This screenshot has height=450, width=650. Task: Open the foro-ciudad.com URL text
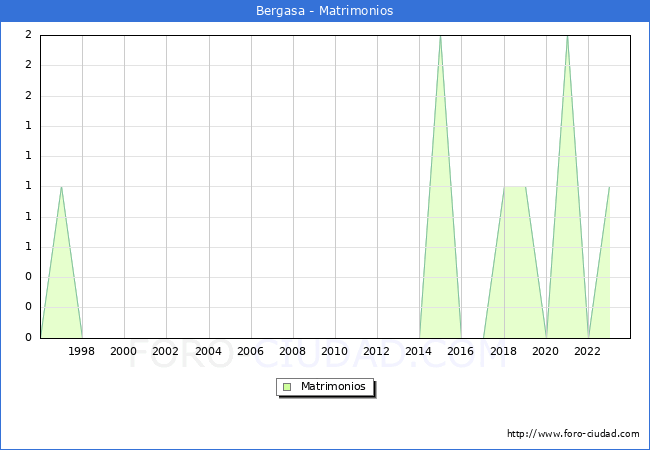[573, 434]
